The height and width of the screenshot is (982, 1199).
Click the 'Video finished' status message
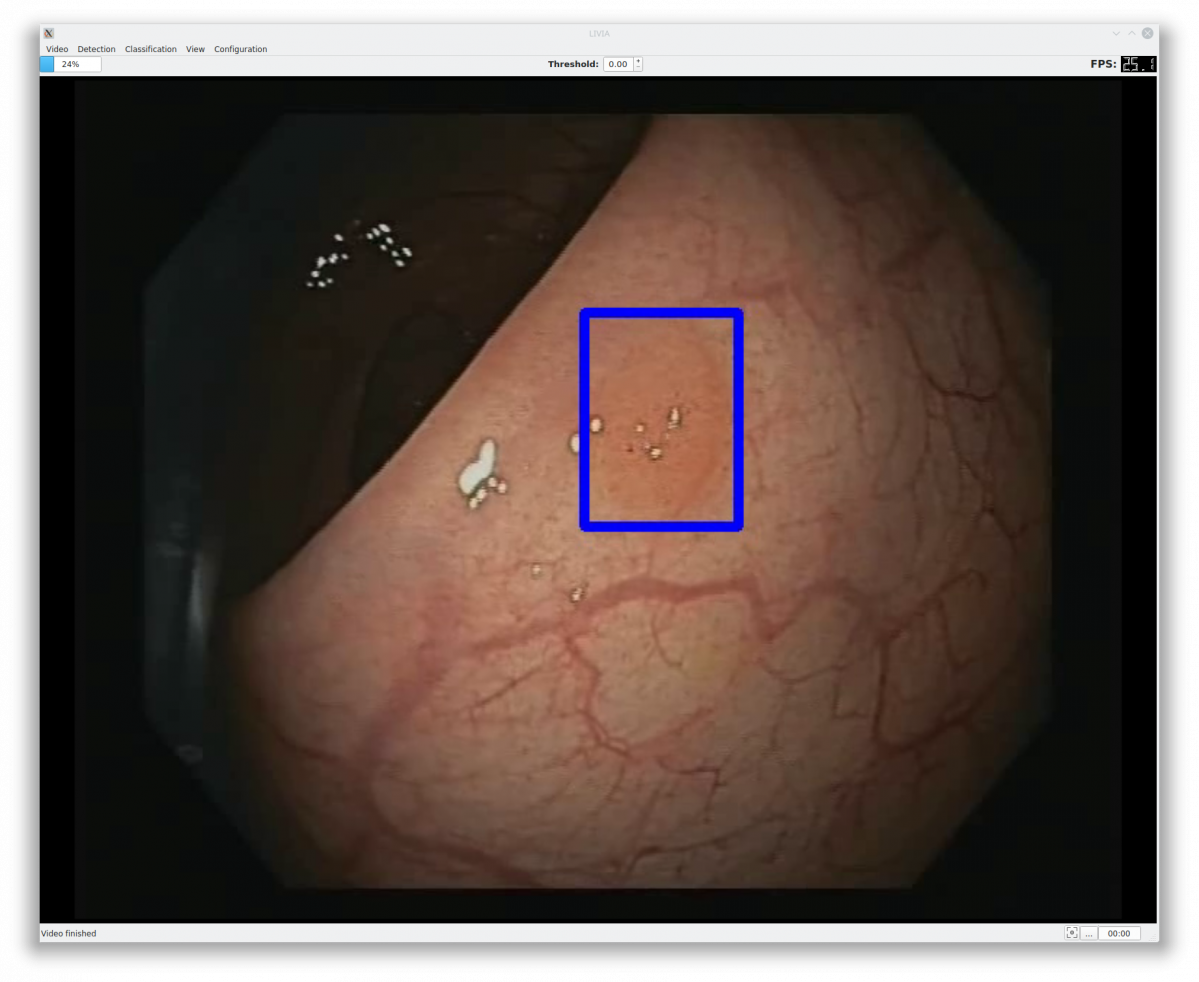click(x=69, y=933)
